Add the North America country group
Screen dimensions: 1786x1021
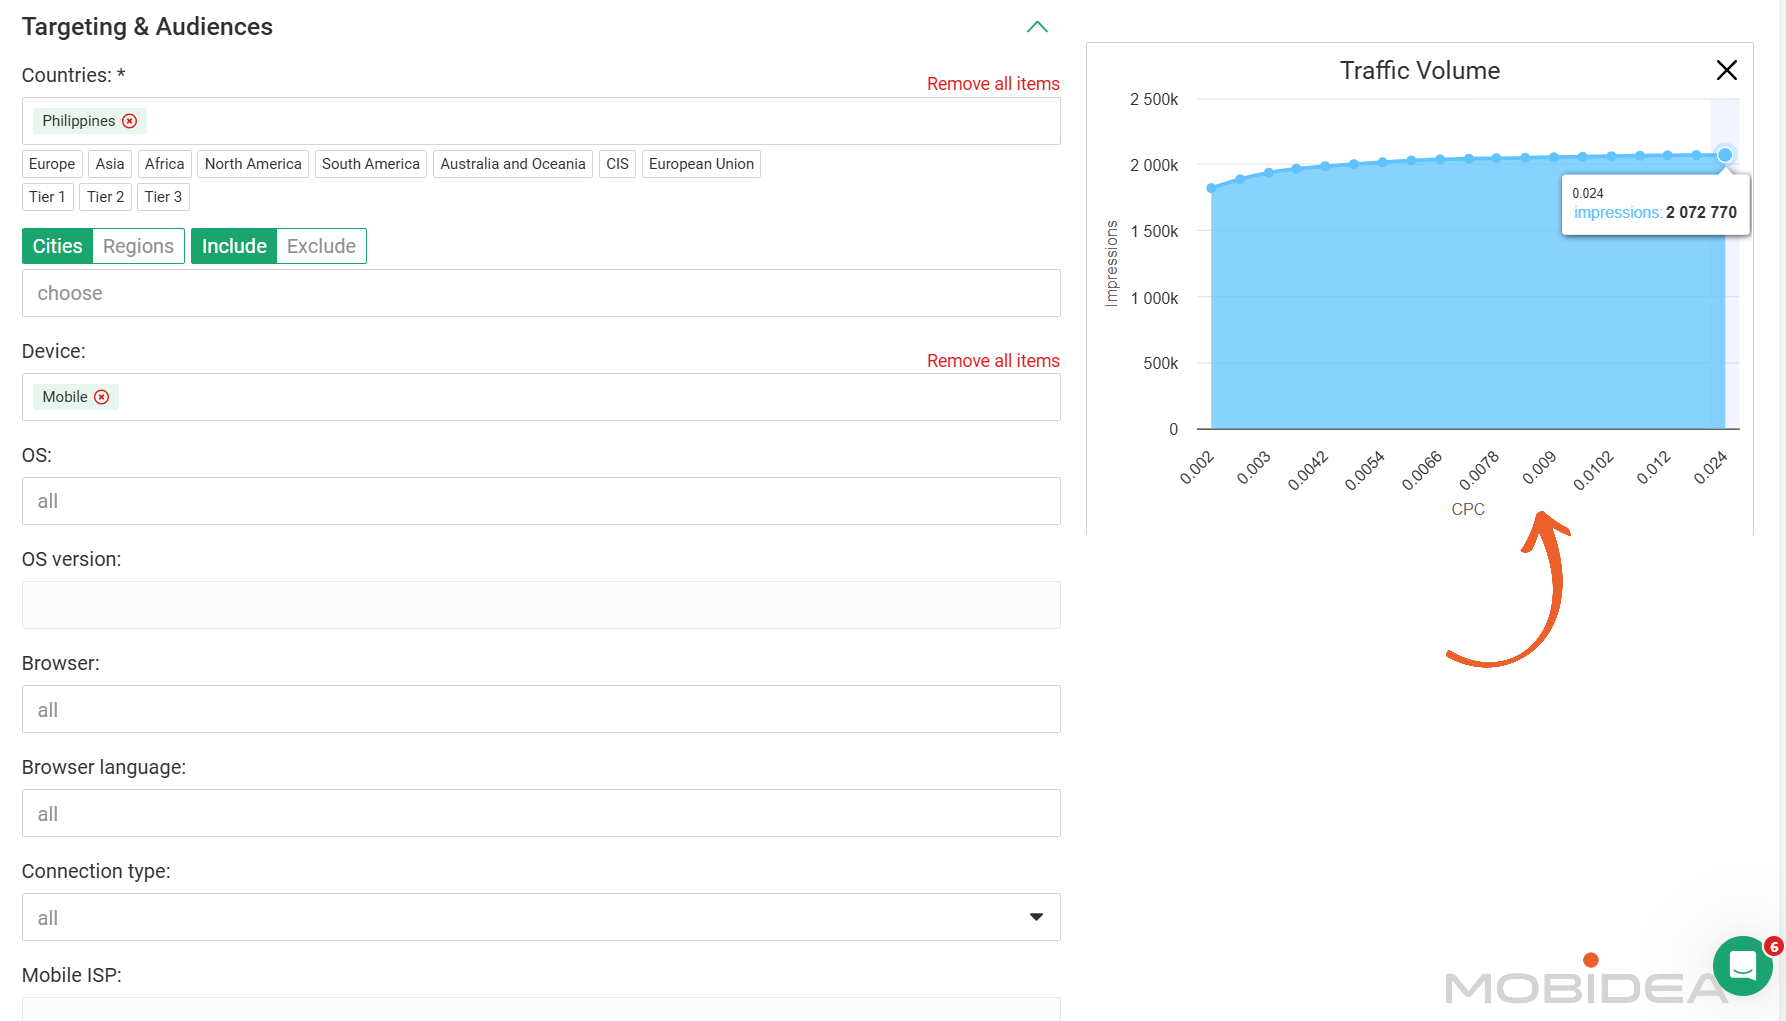tap(253, 164)
